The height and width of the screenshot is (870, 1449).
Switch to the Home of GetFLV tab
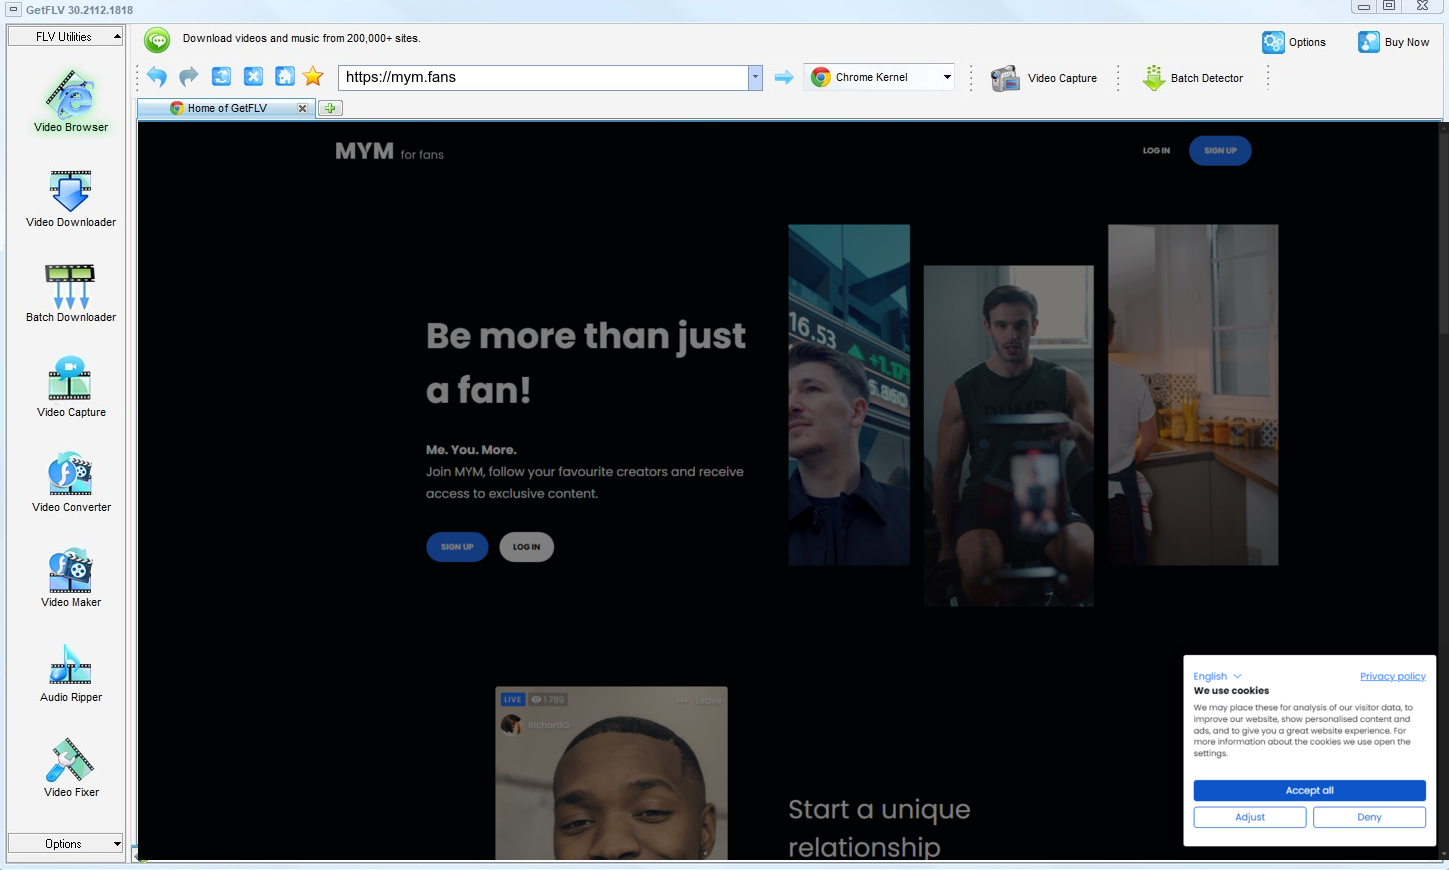tap(227, 108)
